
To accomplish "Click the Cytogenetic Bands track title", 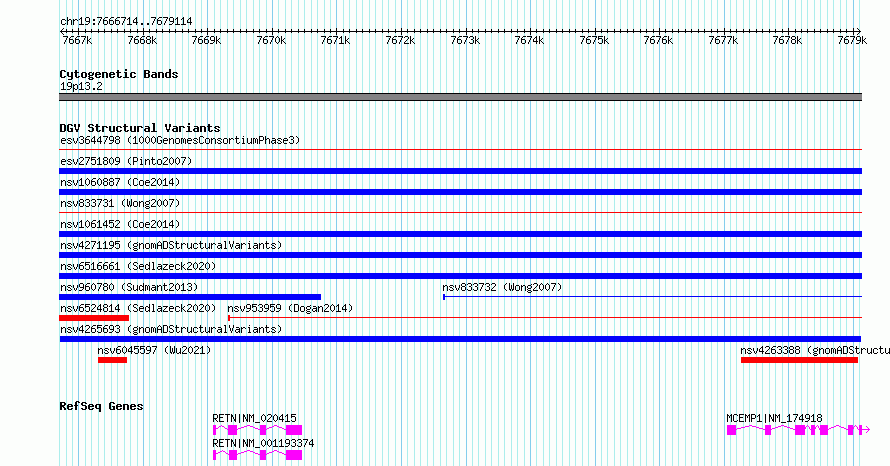I will coord(119,74).
